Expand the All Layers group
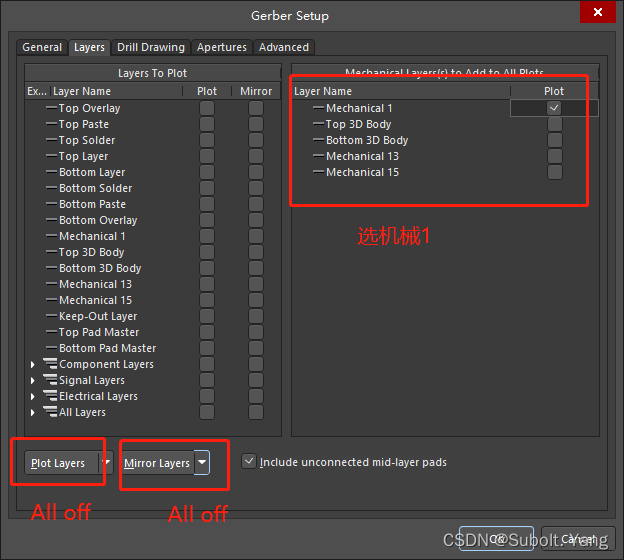Viewport: 624px width, 560px height. pos(33,412)
